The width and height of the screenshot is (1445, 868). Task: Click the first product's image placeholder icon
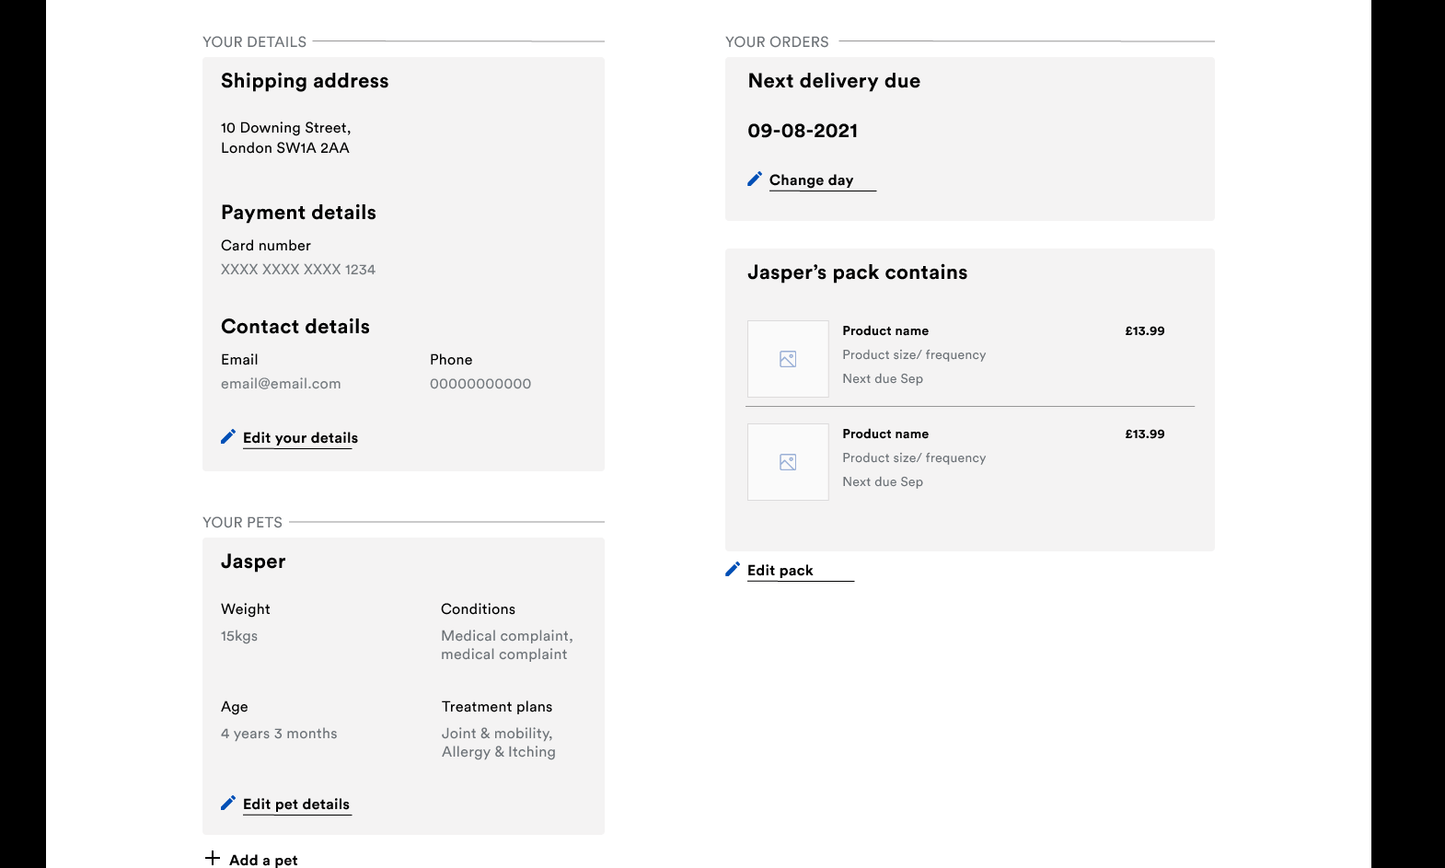coord(788,359)
